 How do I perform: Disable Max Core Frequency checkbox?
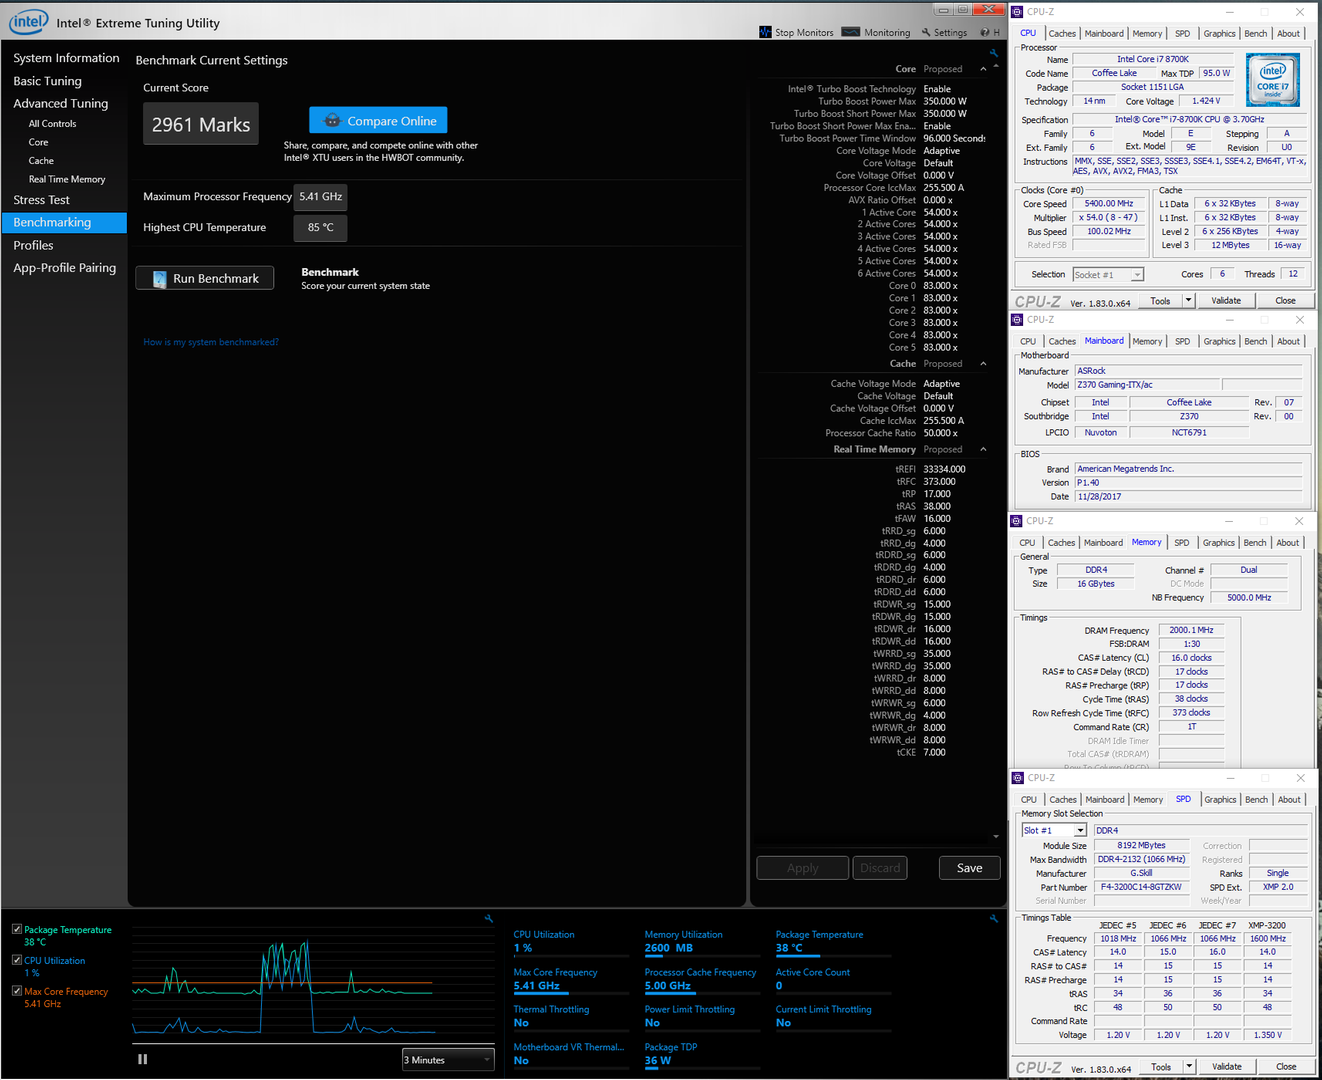(17, 991)
